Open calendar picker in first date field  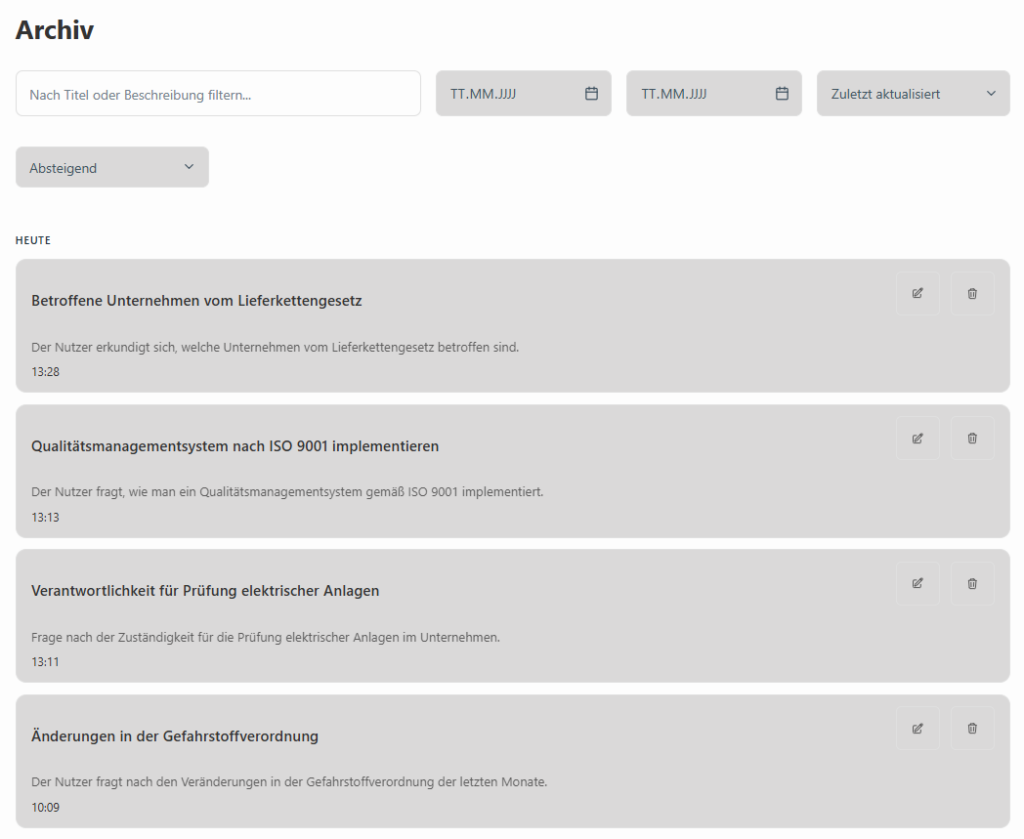tap(591, 94)
